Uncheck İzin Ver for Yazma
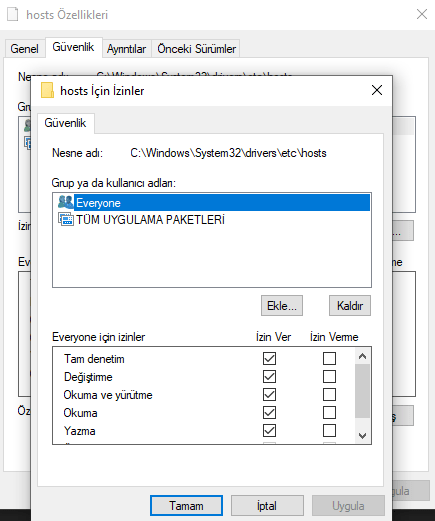The width and height of the screenshot is (435, 521). [269, 431]
